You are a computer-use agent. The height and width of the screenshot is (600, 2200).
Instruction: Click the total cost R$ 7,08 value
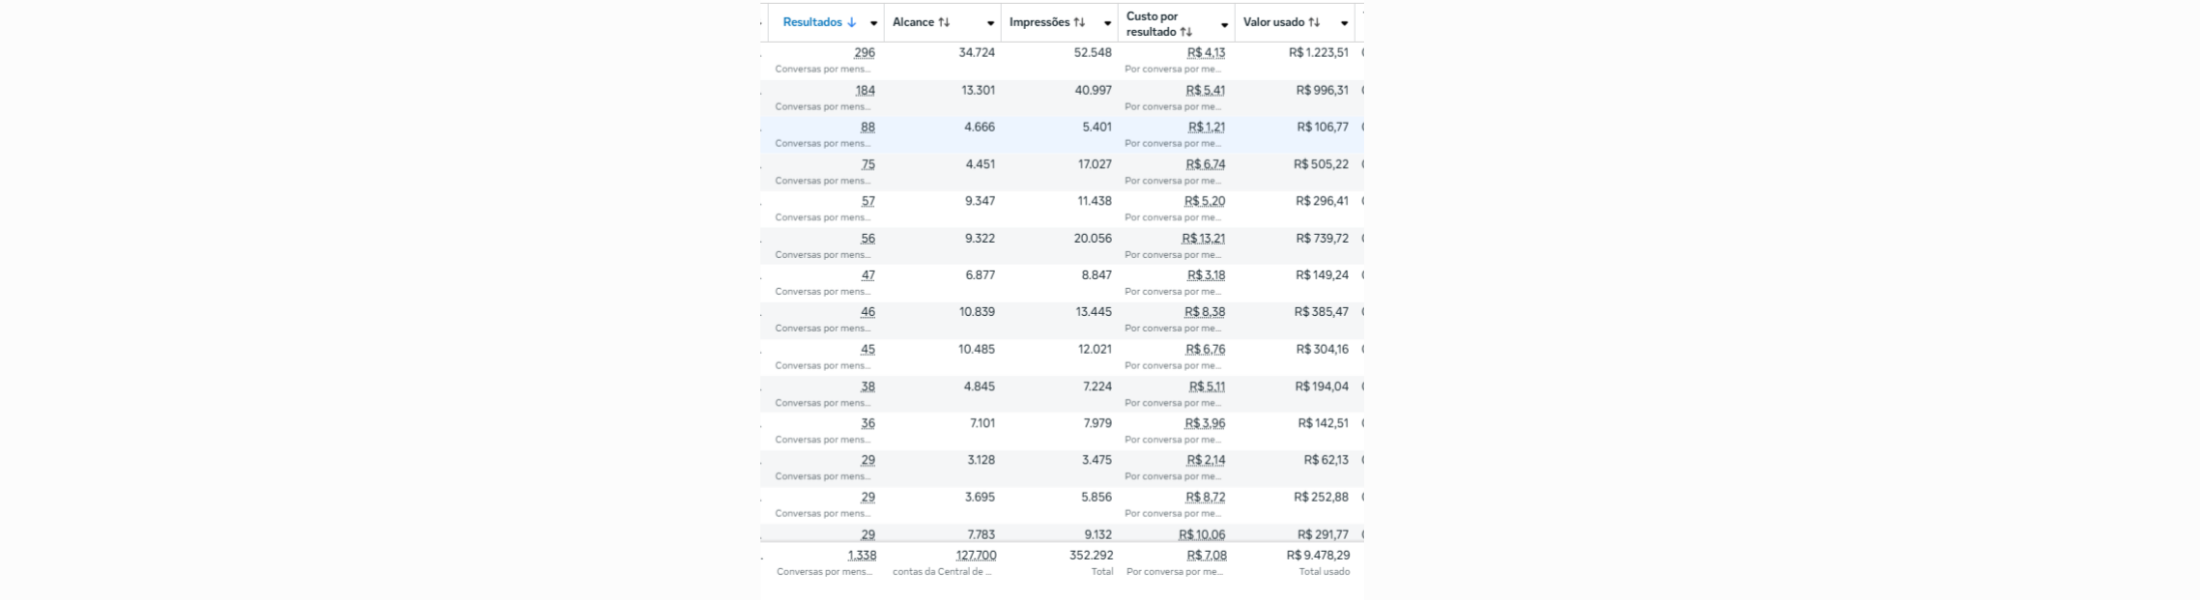(1206, 555)
